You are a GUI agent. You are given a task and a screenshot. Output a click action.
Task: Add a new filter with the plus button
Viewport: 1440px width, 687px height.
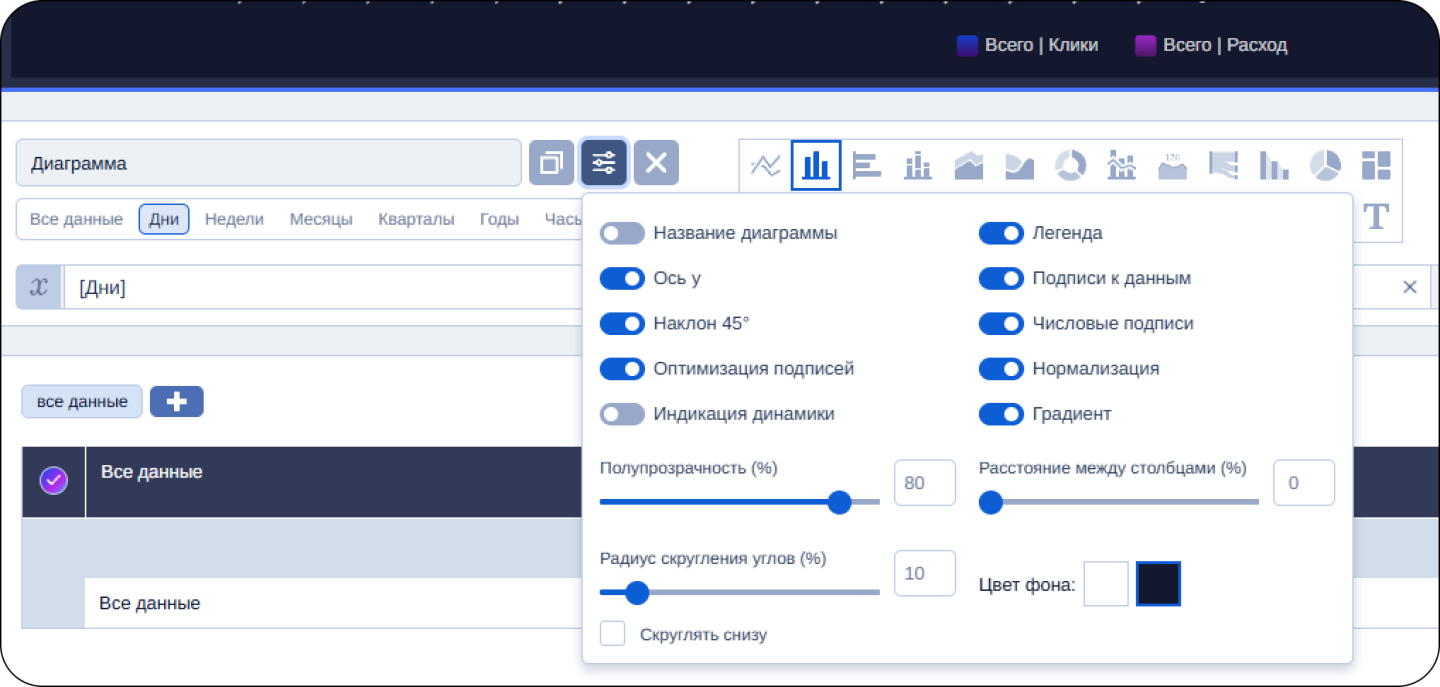(177, 401)
